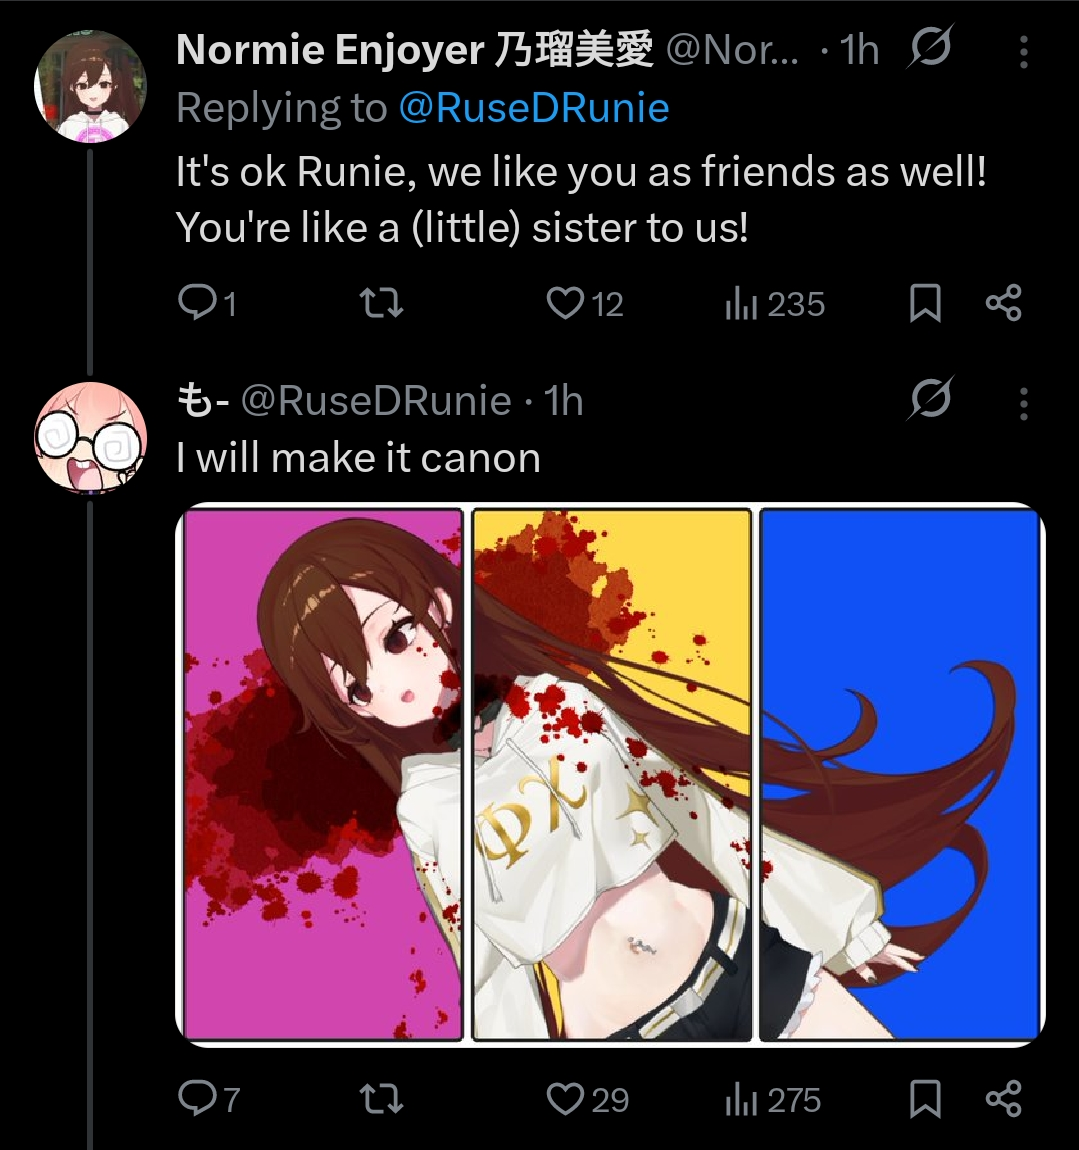Retweet the 'I will make it canon' post

coord(381,1099)
